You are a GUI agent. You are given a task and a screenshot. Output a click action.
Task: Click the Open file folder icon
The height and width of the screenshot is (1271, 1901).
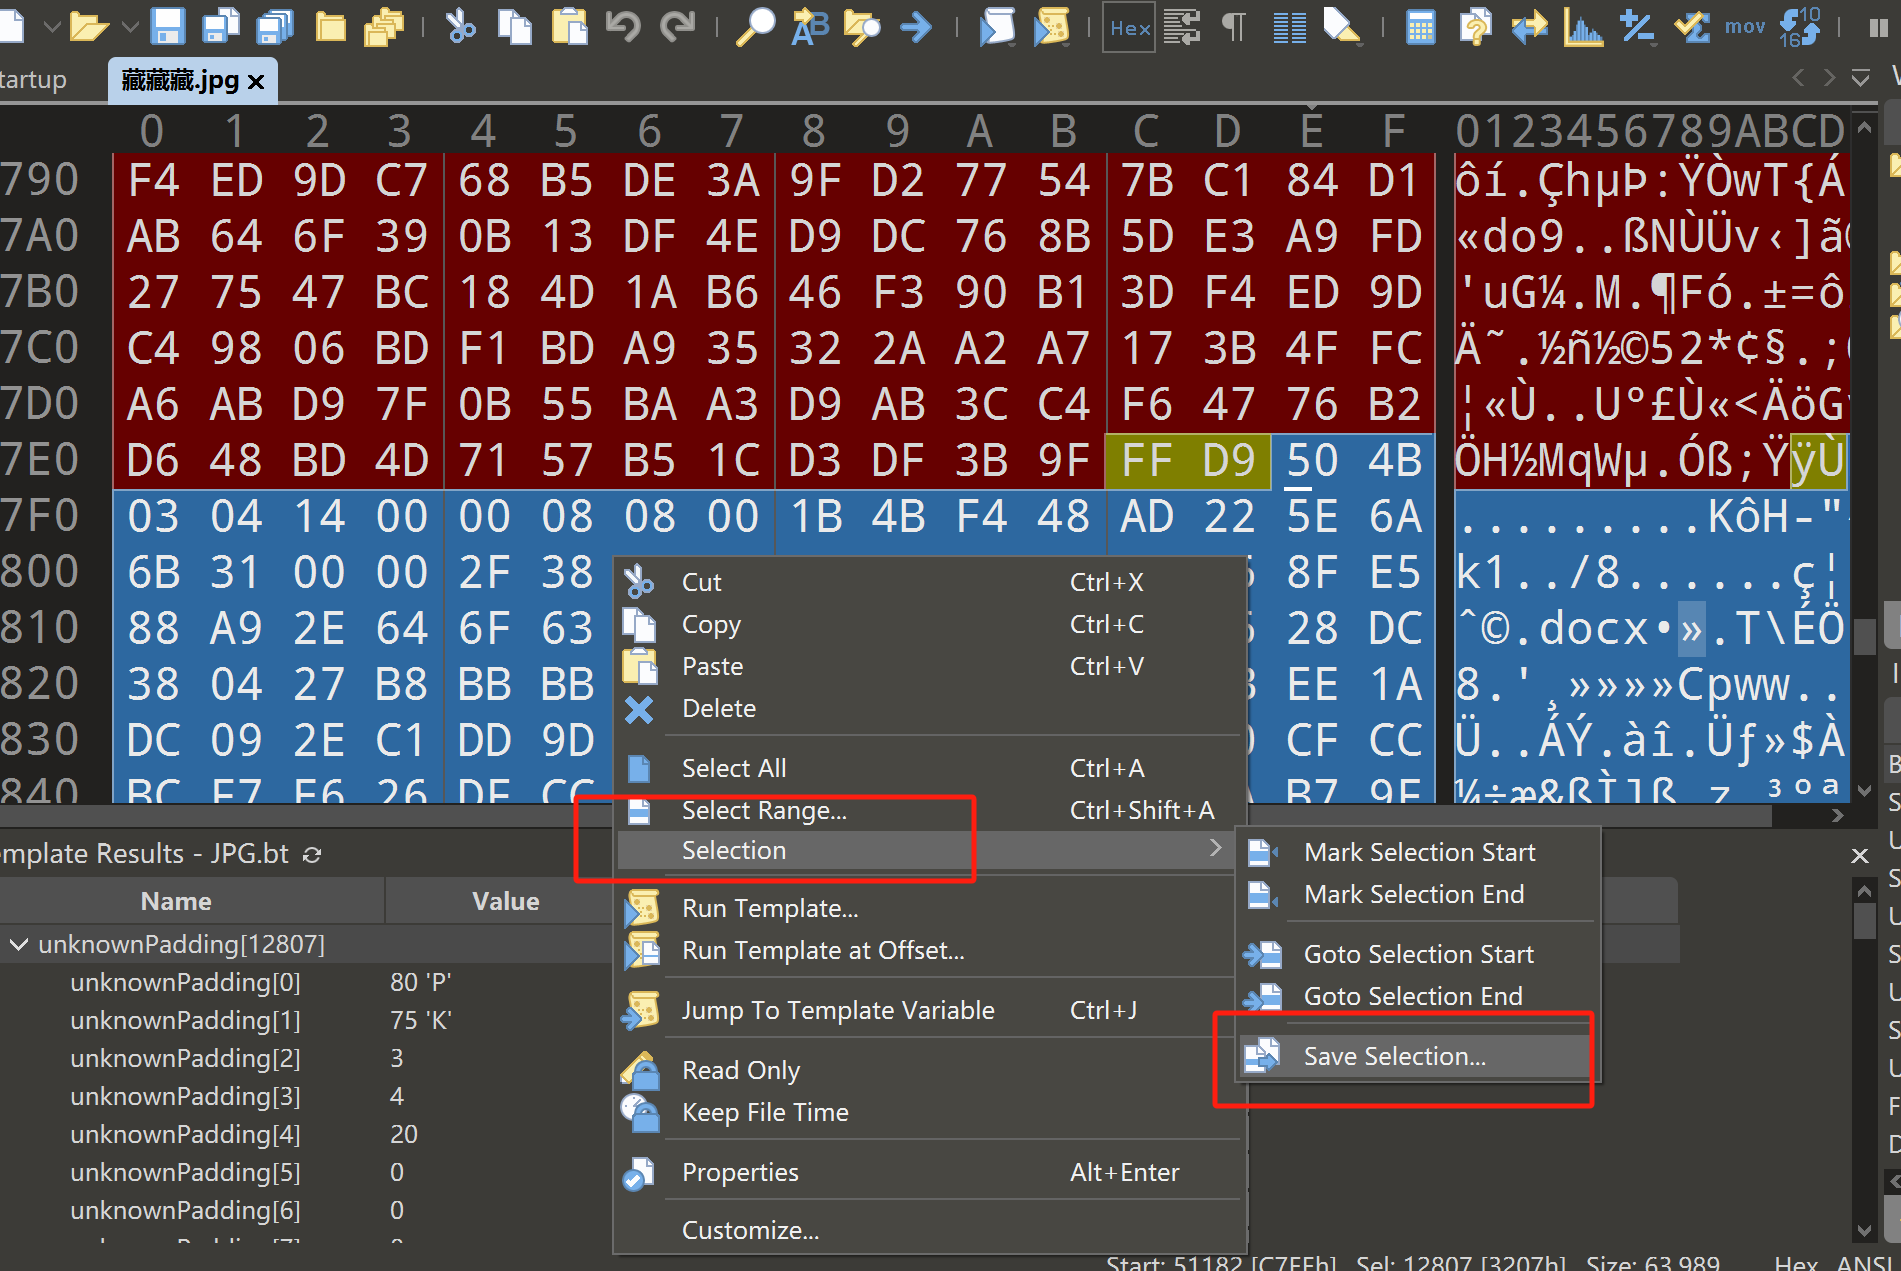point(88,26)
